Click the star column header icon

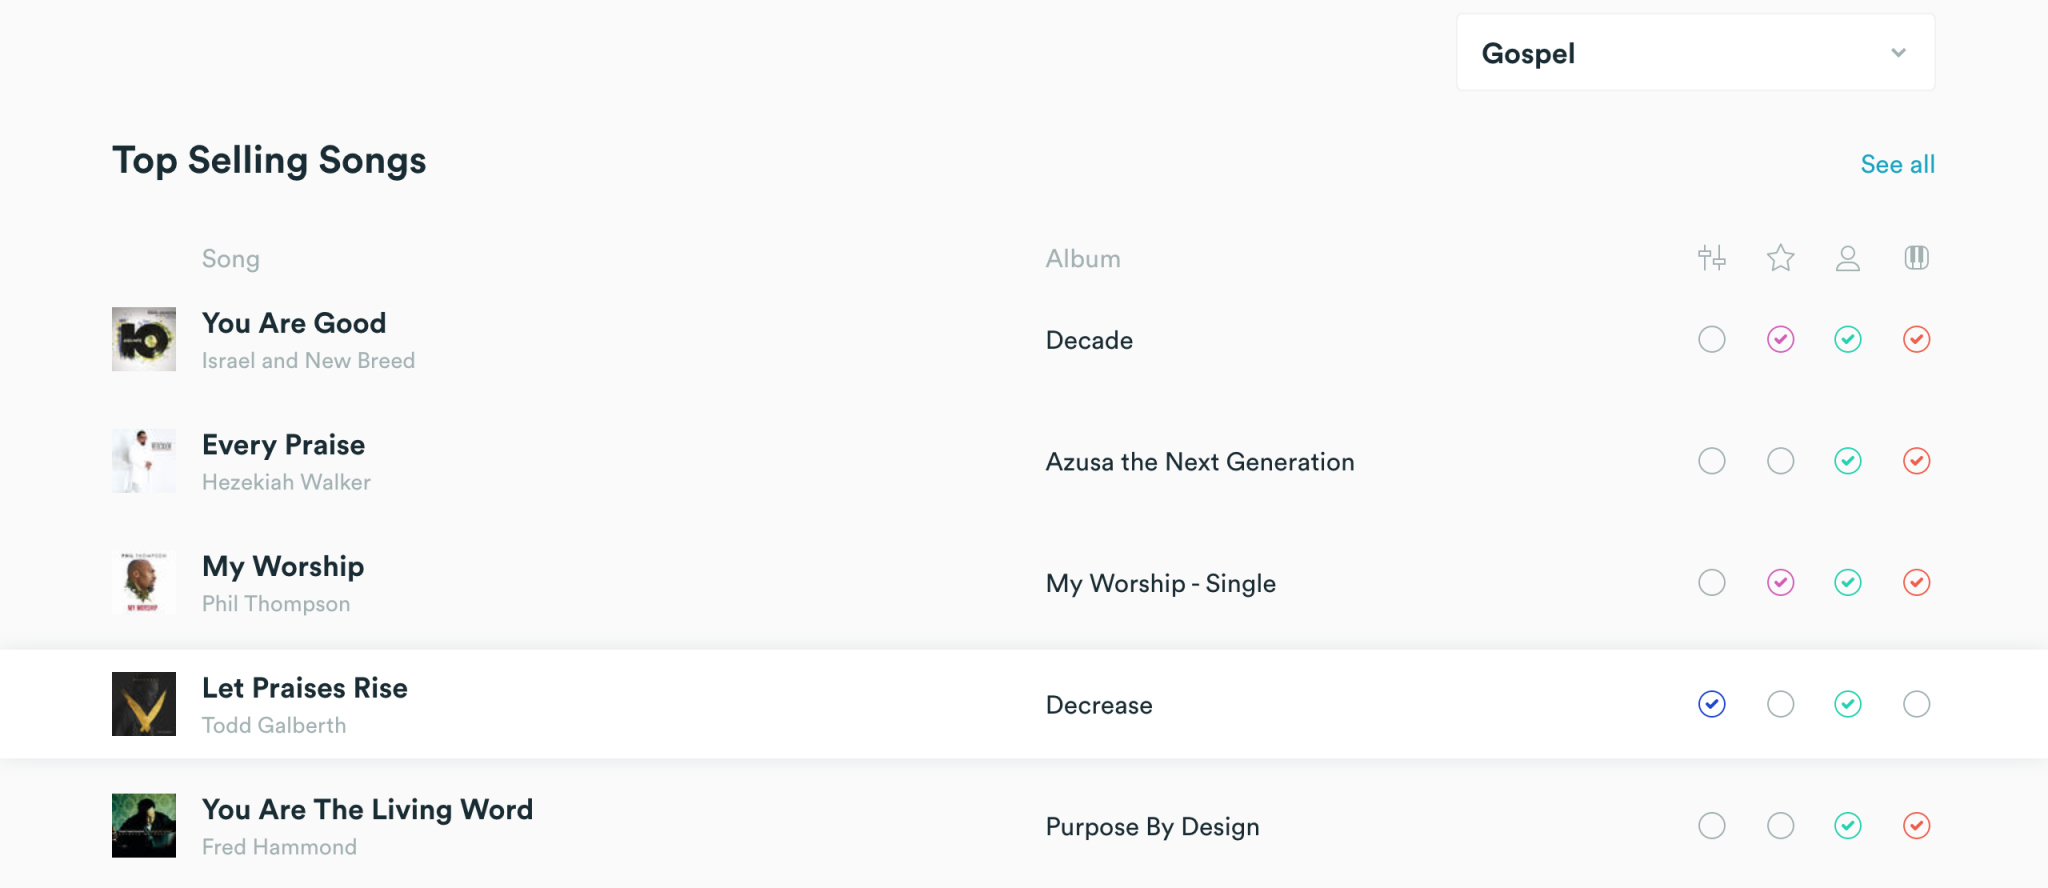1780,258
